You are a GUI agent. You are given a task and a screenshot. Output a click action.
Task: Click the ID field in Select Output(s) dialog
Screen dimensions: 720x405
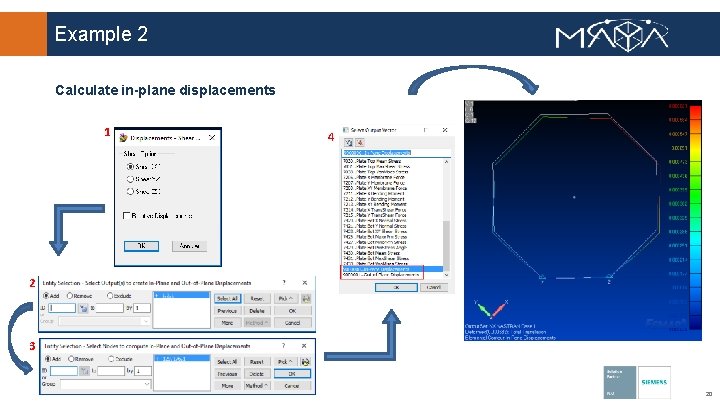[62, 308]
